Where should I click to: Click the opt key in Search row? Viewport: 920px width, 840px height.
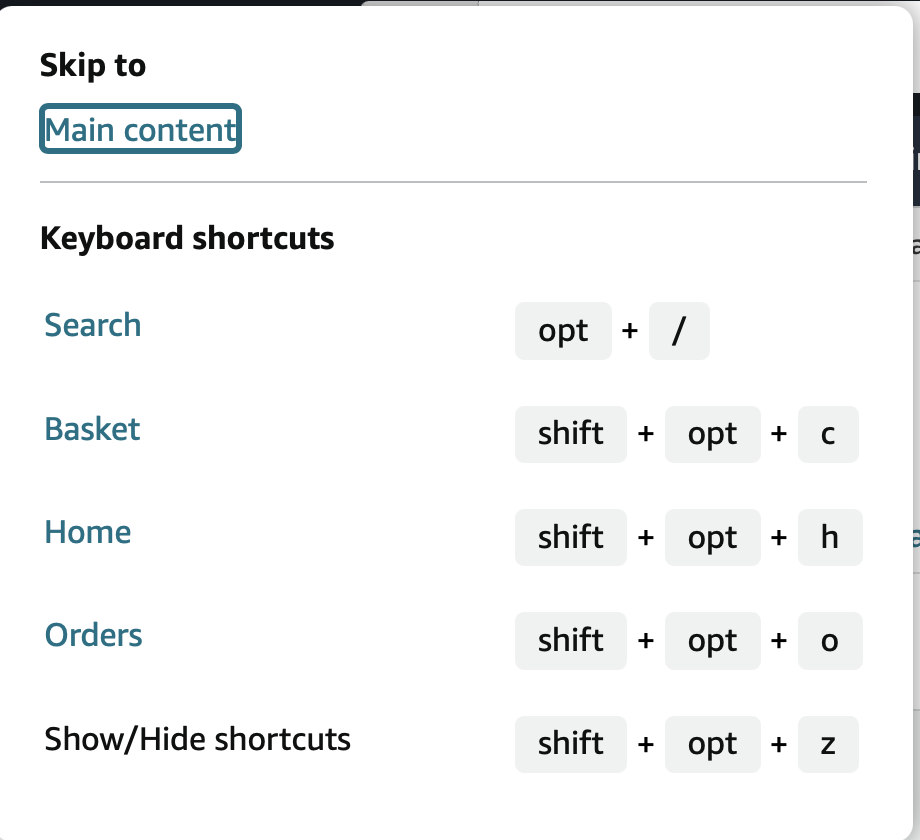point(563,331)
